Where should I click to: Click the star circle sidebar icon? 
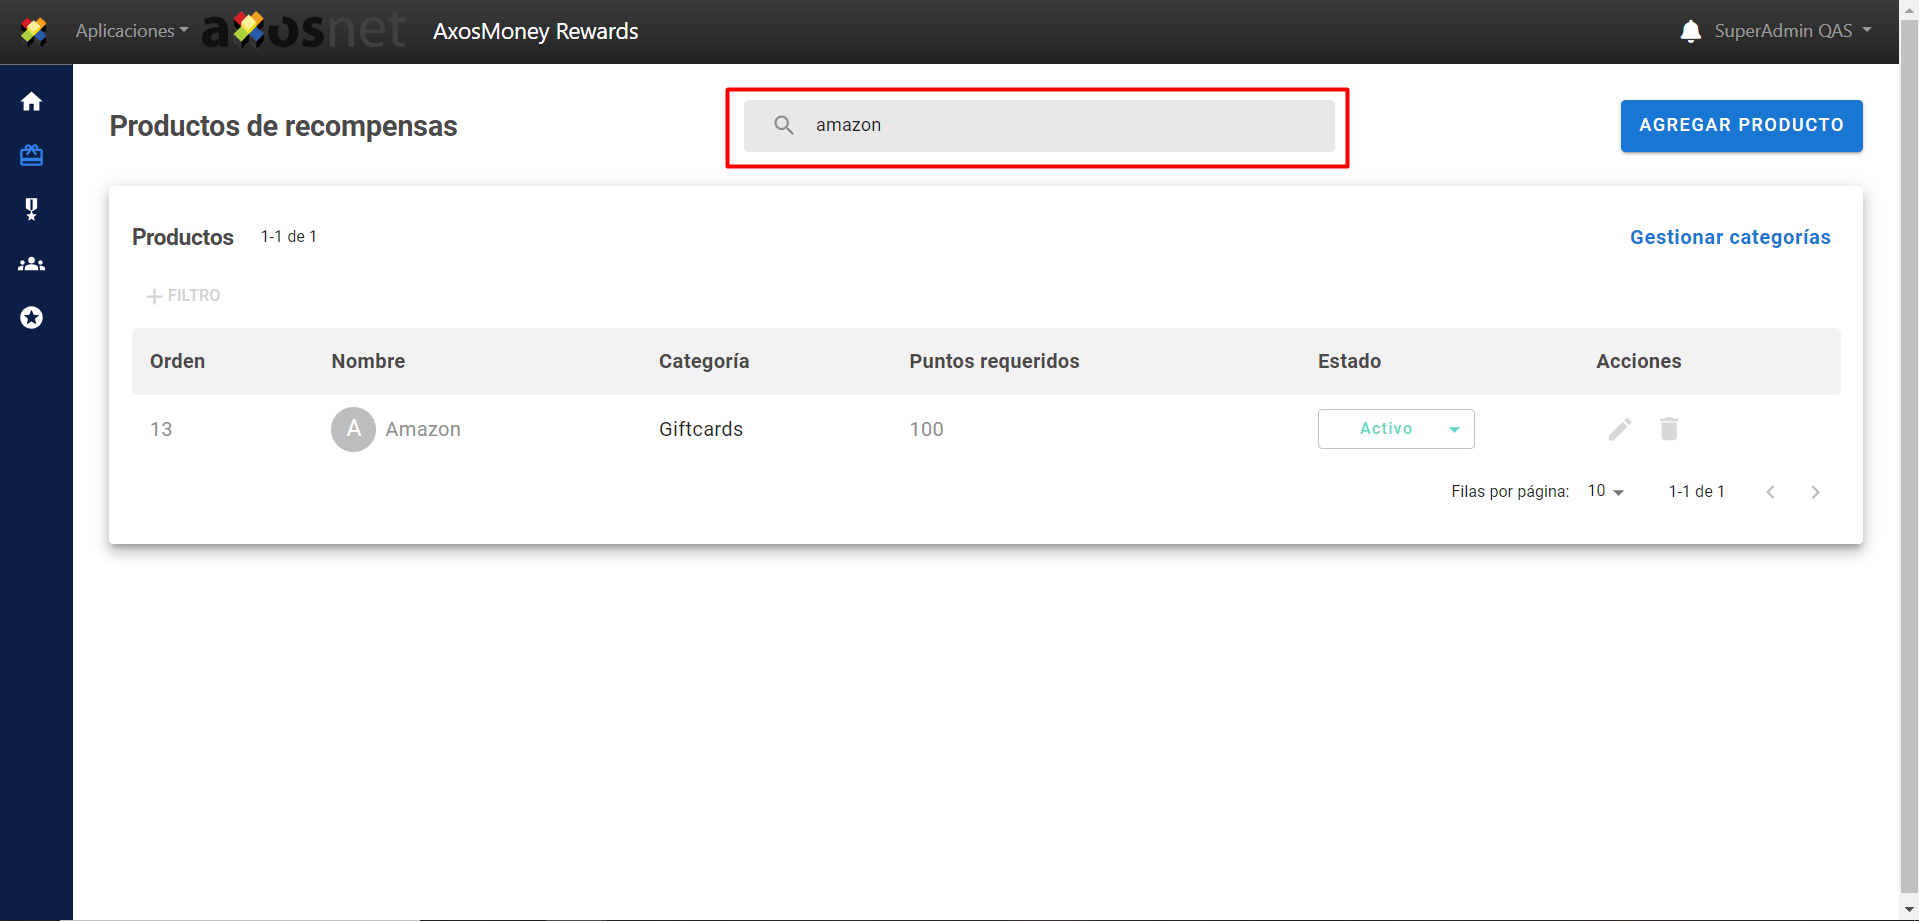tap(32, 318)
